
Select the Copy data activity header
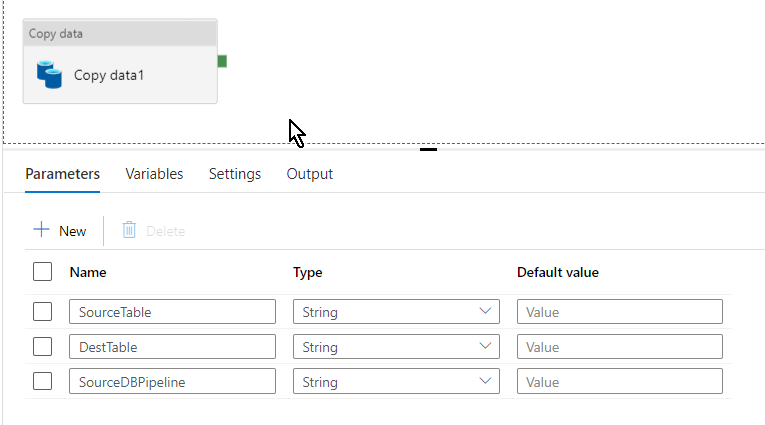[x=120, y=34]
